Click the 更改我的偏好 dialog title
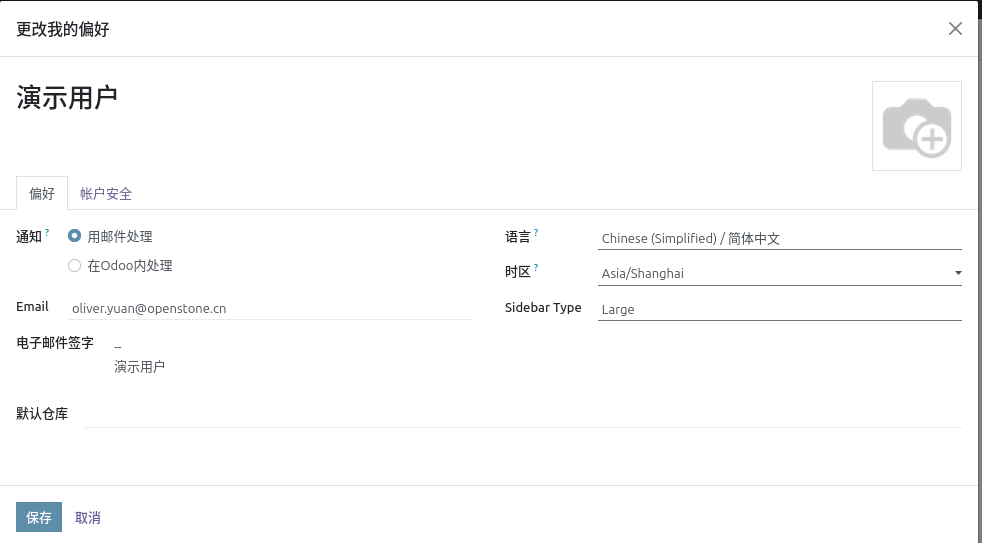982x543 pixels. click(x=63, y=29)
